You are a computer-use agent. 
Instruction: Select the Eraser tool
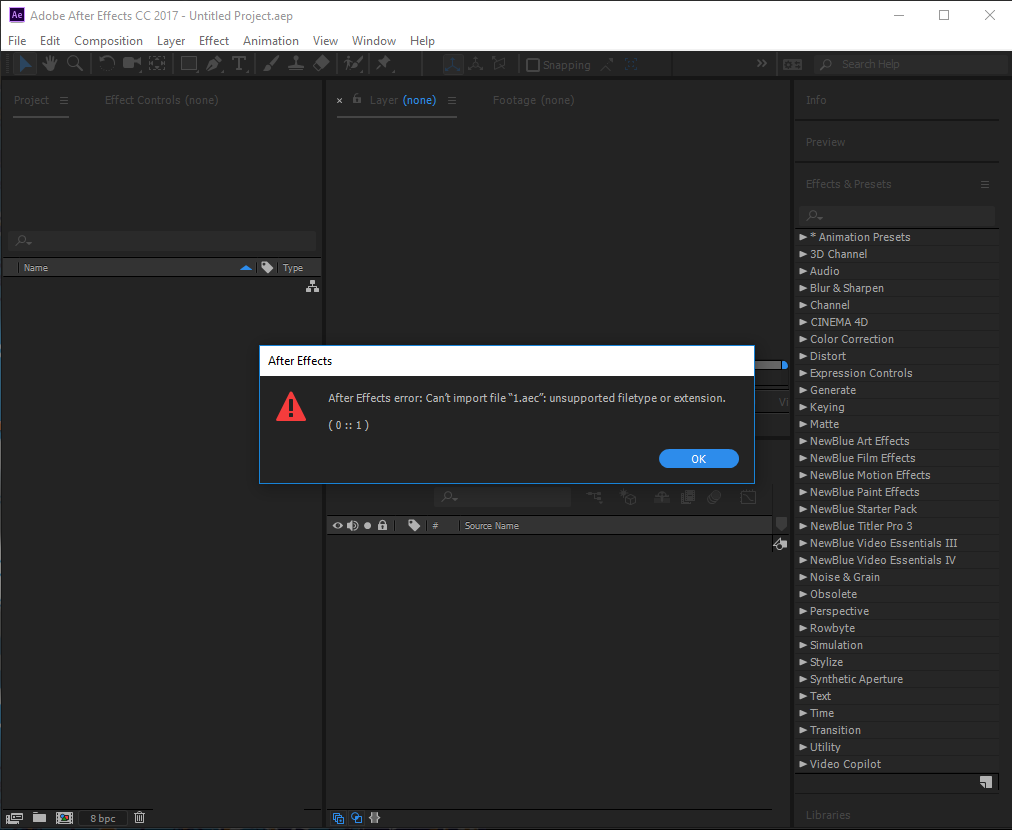coord(321,64)
